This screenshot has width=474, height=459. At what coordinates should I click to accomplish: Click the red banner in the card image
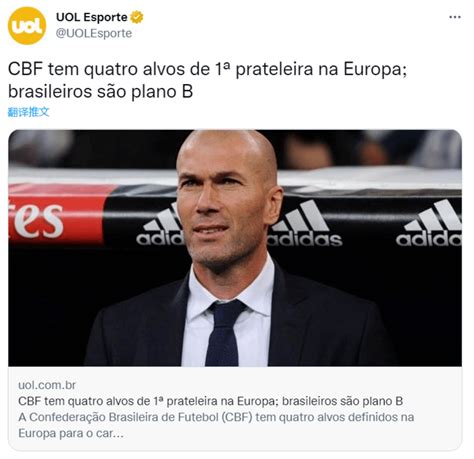tap(57, 213)
